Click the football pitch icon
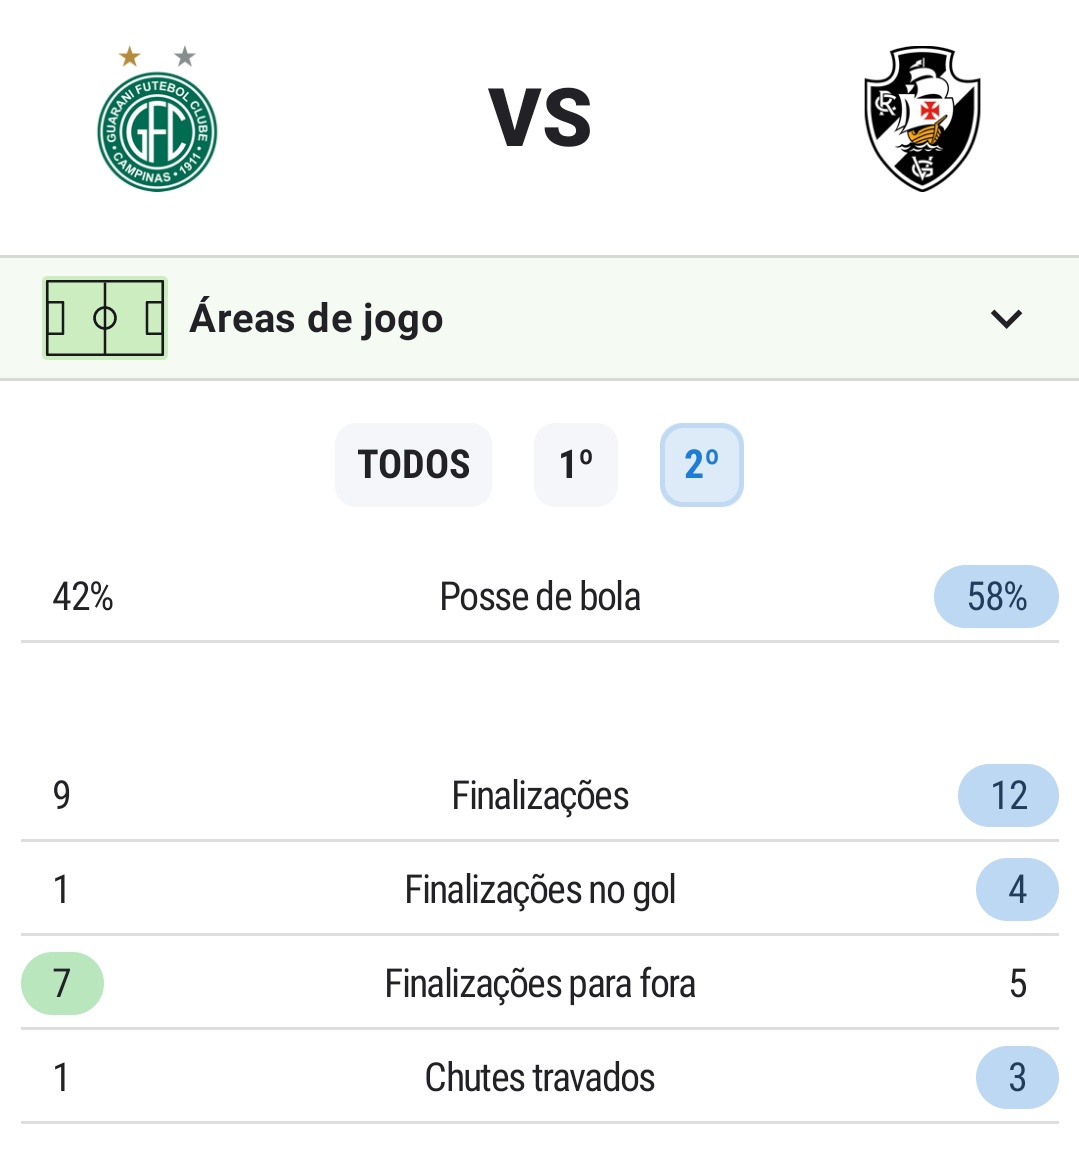The height and width of the screenshot is (1162, 1079). 104,318
